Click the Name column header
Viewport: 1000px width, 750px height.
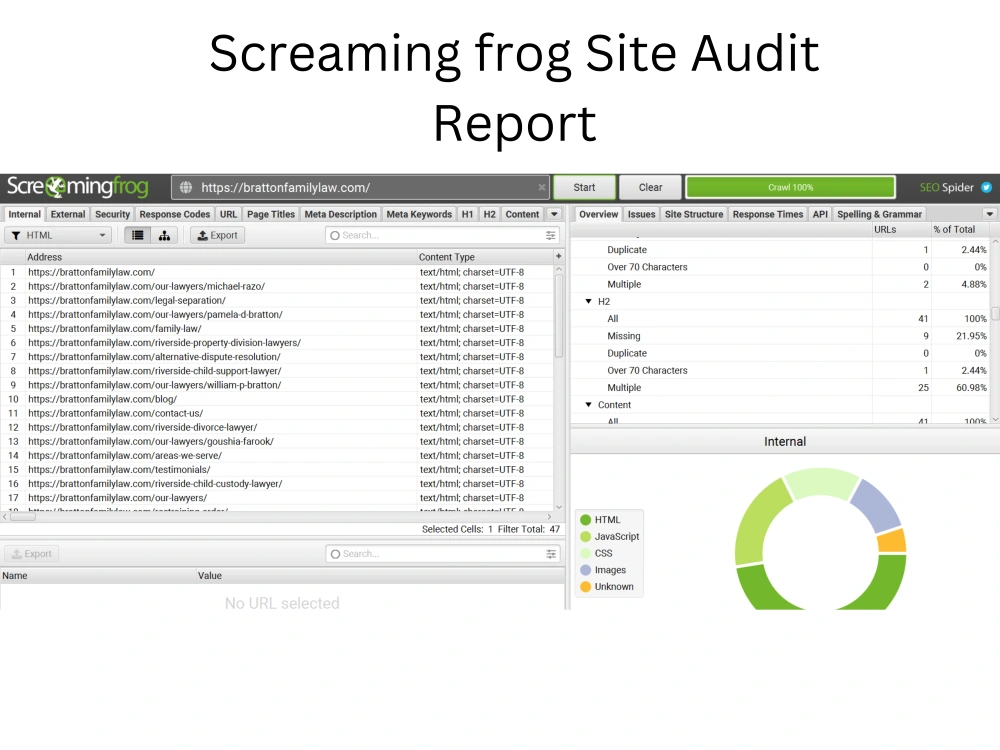coord(98,575)
